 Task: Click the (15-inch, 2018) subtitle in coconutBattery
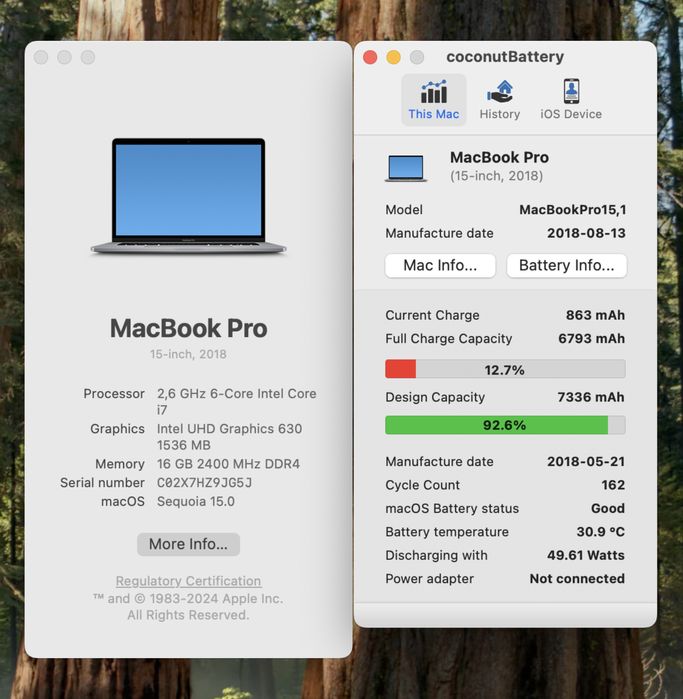496,176
